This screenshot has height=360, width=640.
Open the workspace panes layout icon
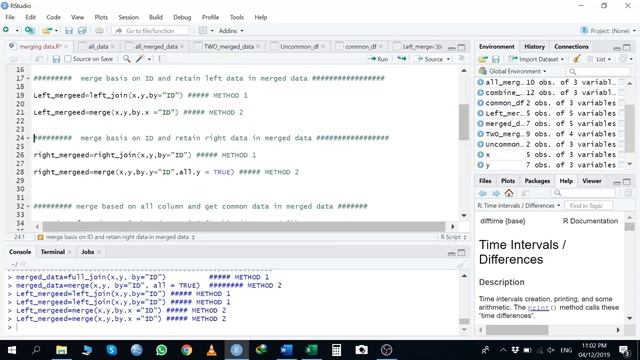tap(203, 31)
